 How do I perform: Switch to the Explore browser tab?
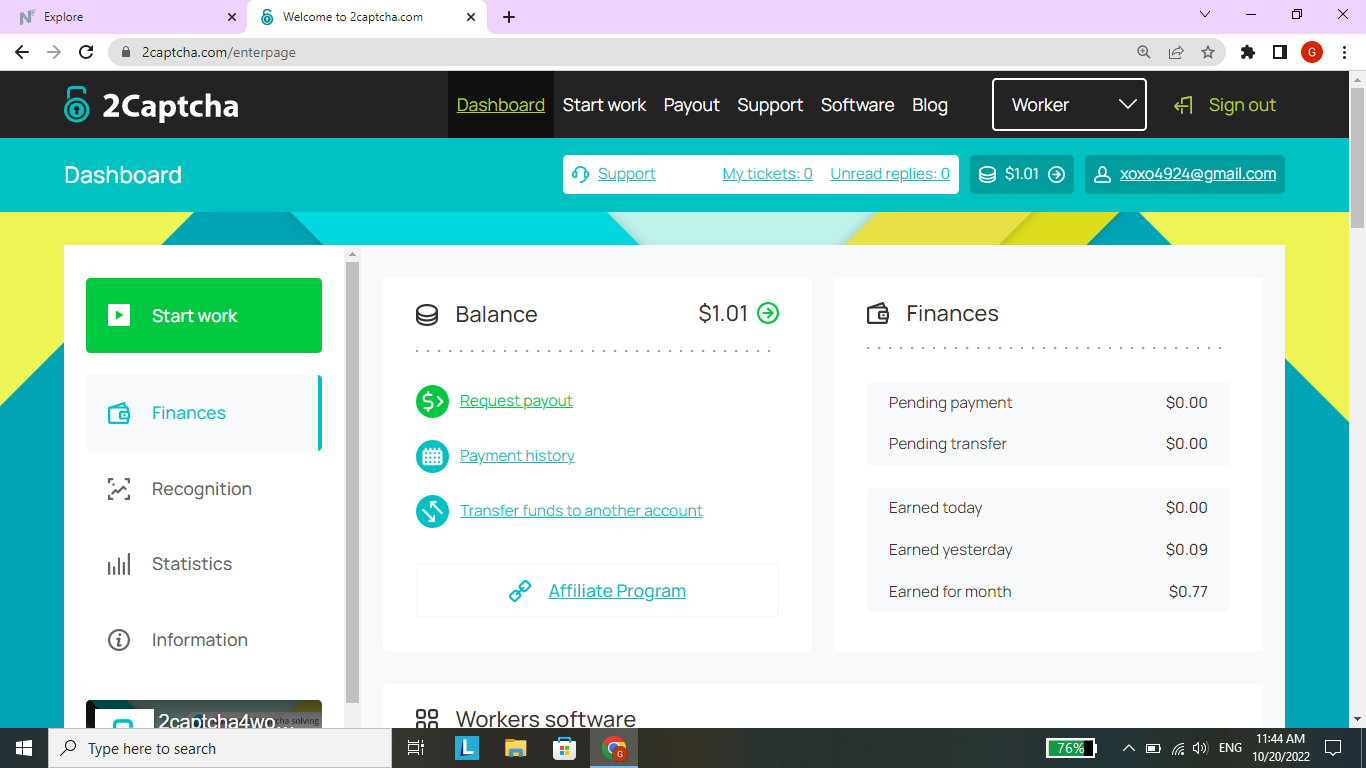tap(125, 17)
